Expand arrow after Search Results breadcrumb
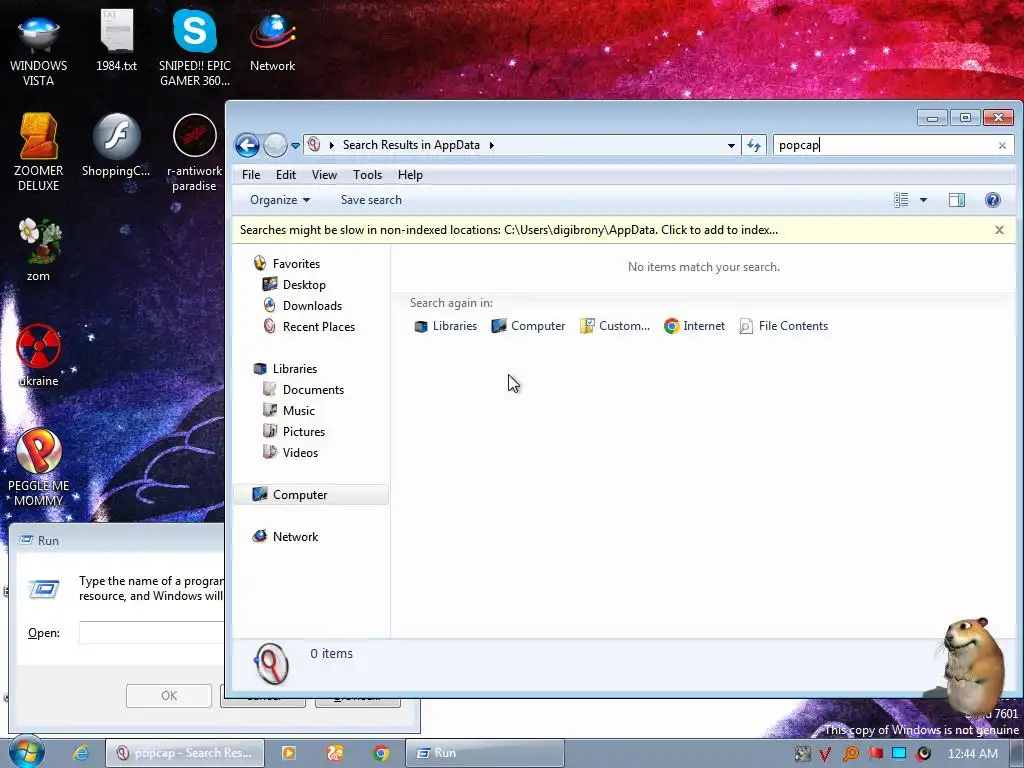This screenshot has width=1024, height=768. pos(492,145)
